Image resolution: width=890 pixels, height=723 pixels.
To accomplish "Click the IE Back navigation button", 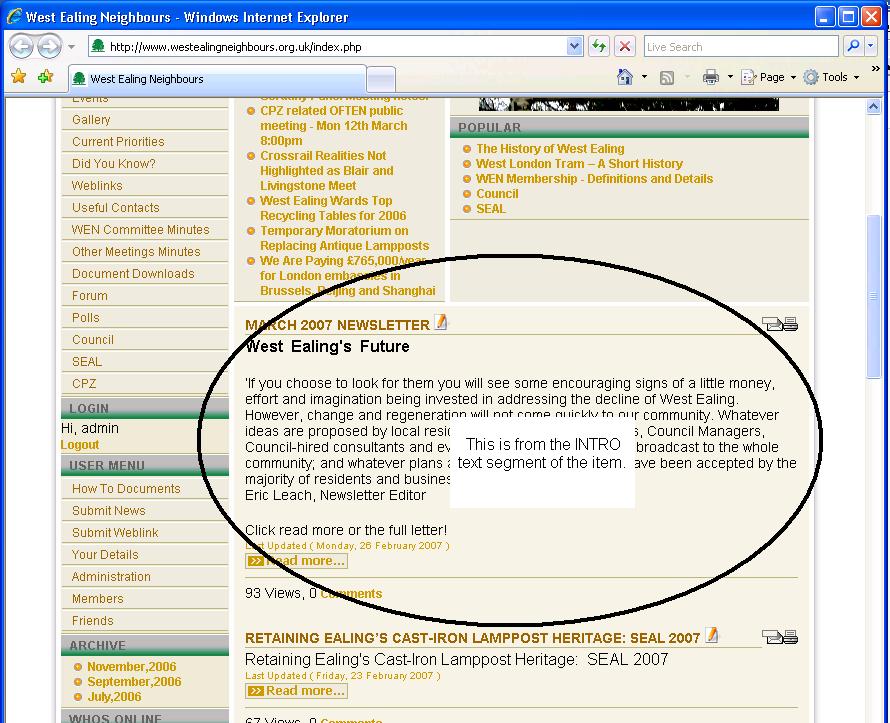I will pyautogui.click(x=22, y=47).
